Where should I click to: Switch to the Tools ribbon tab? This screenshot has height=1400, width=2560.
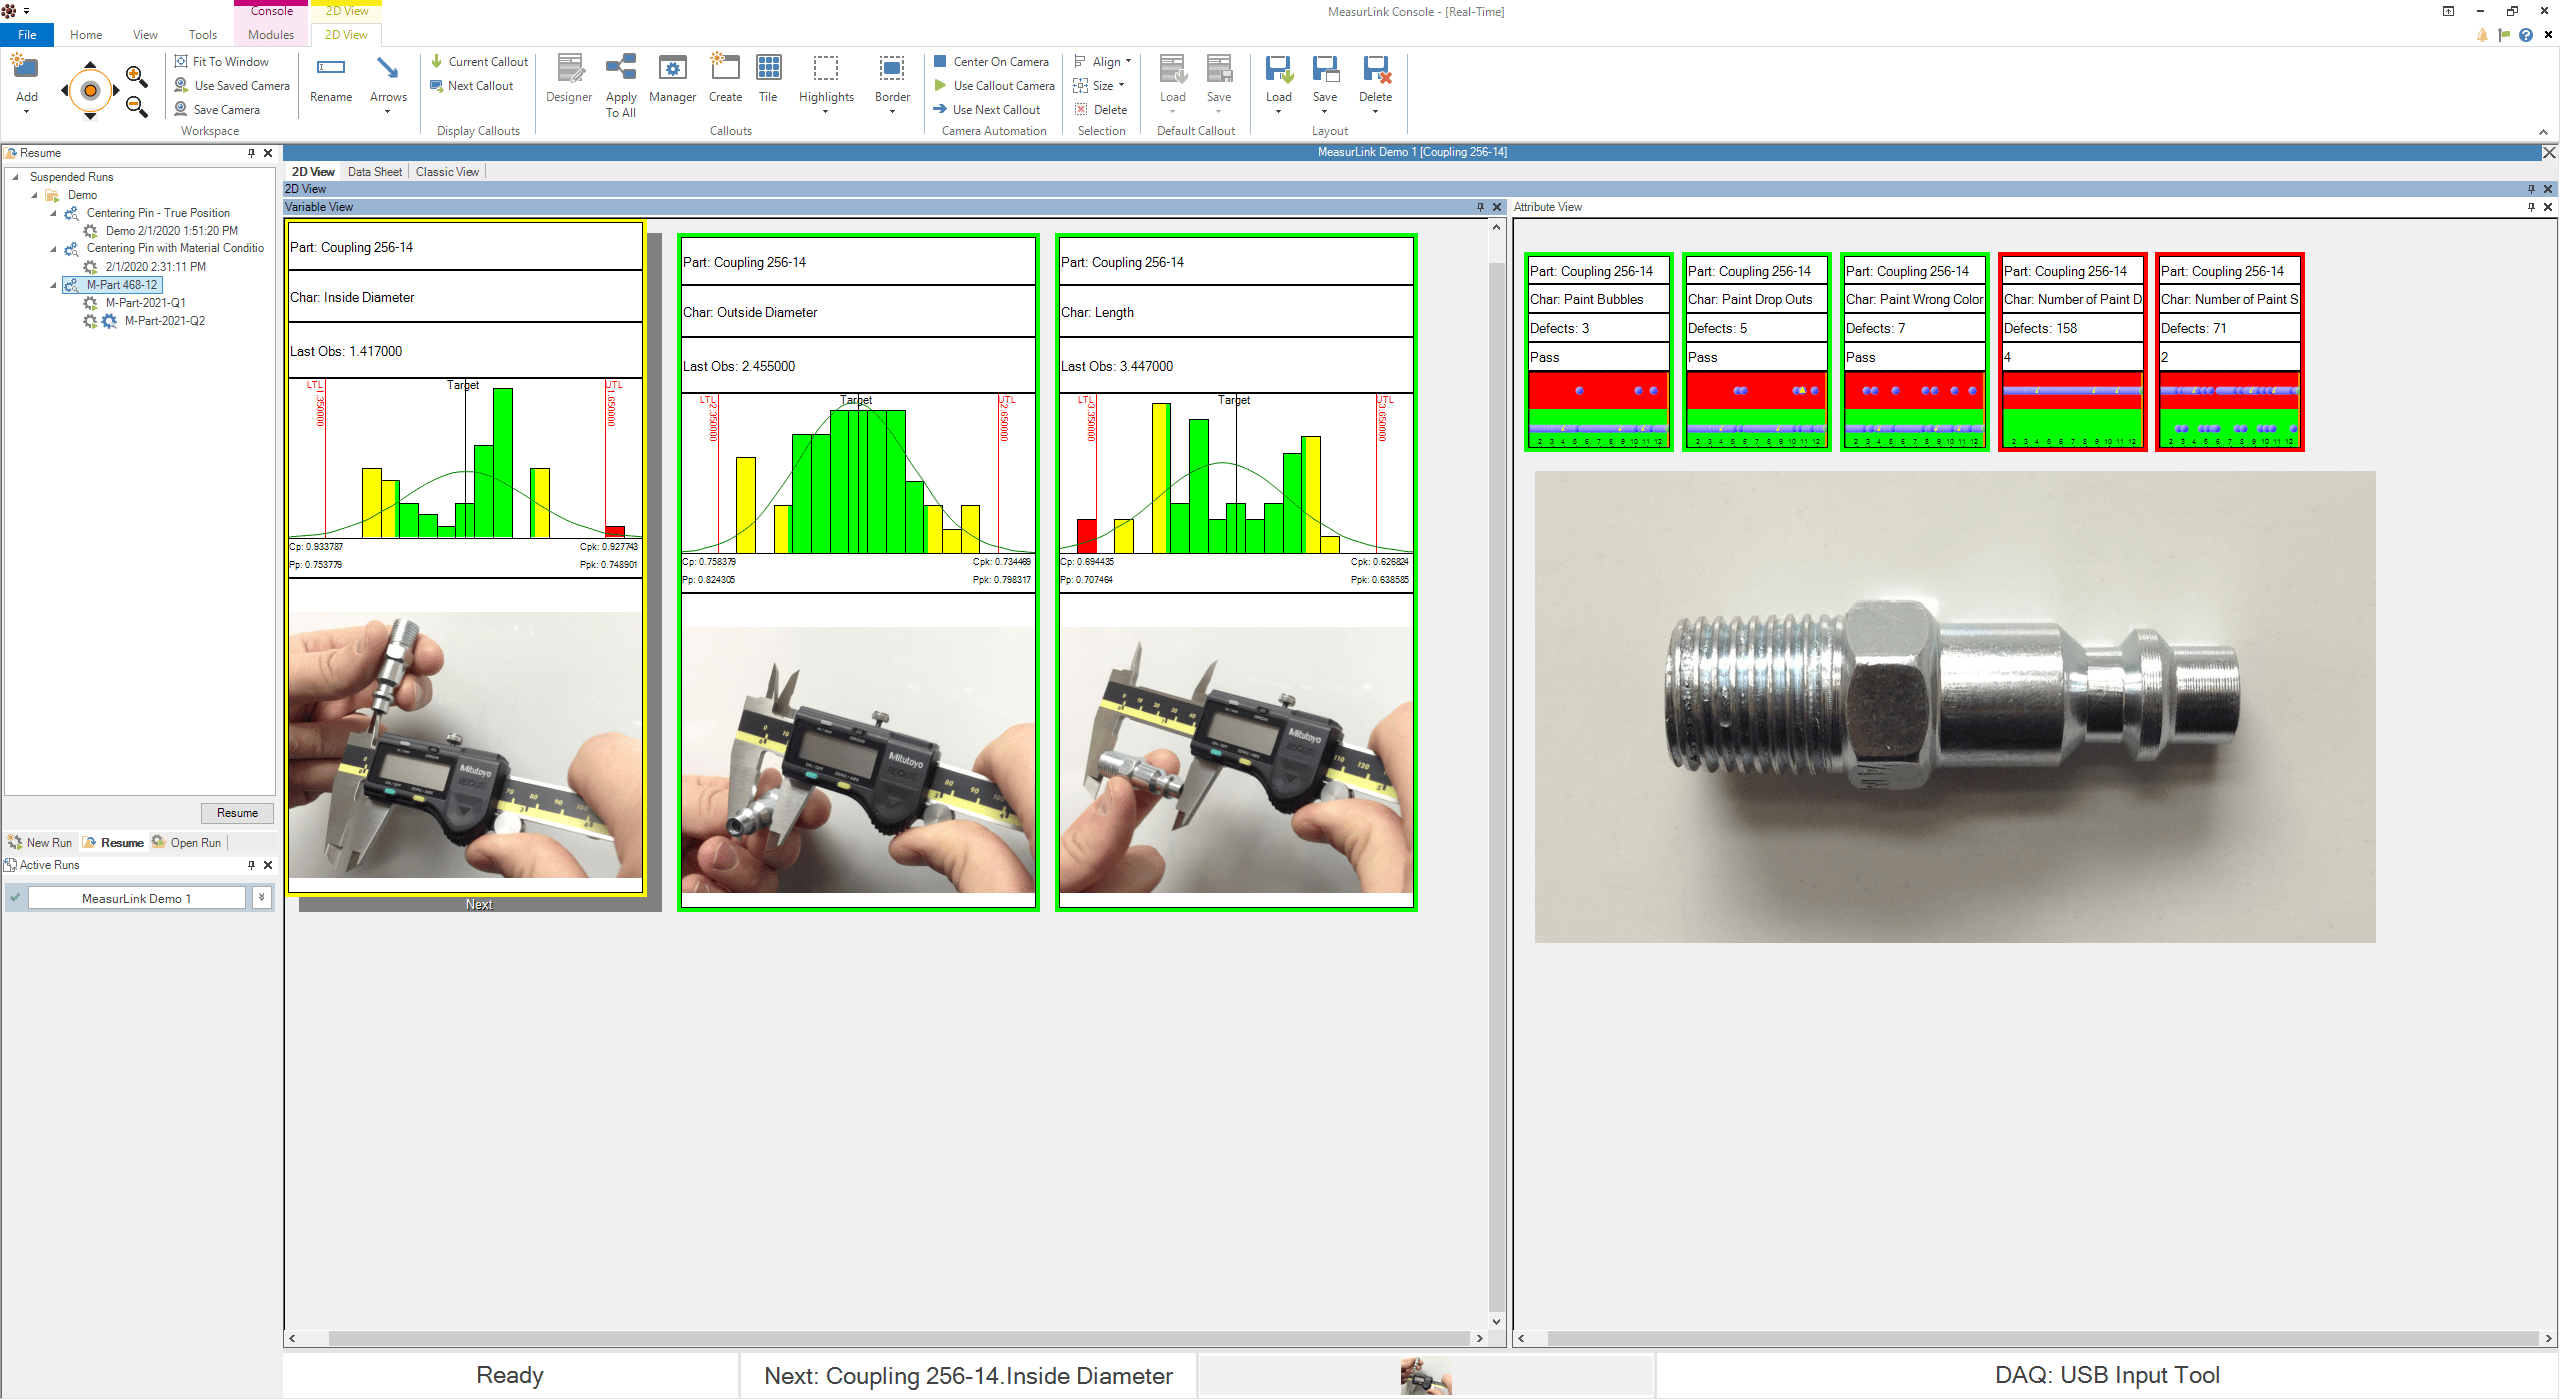203,34
